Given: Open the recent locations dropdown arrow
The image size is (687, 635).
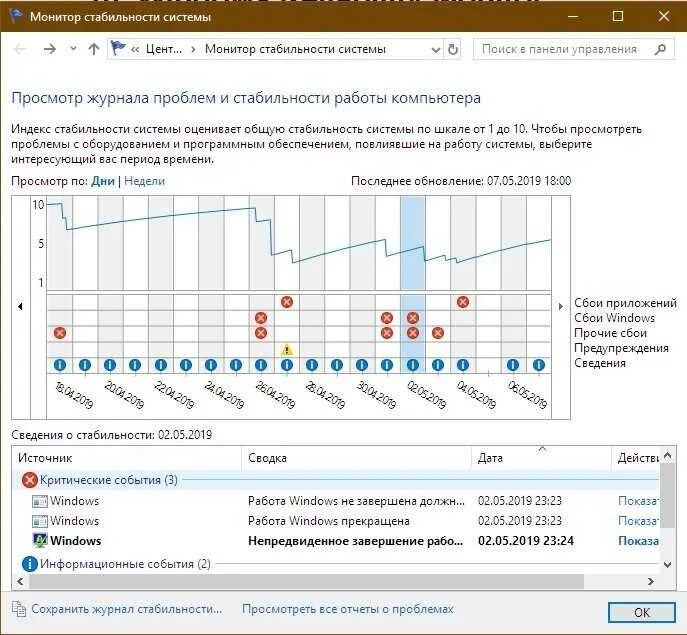Looking at the screenshot, I should pyautogui.click(x=73, y=49).
